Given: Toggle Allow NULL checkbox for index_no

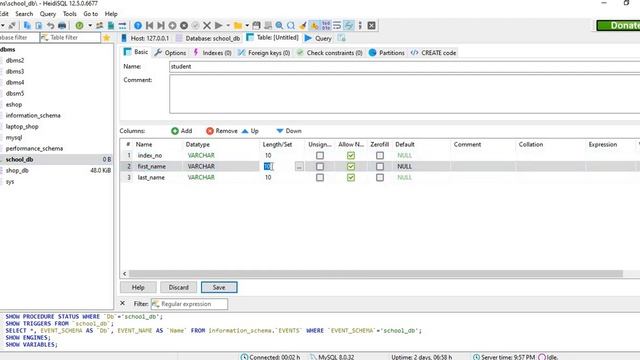Looking at the screenshot, I should tap(351, 156).
